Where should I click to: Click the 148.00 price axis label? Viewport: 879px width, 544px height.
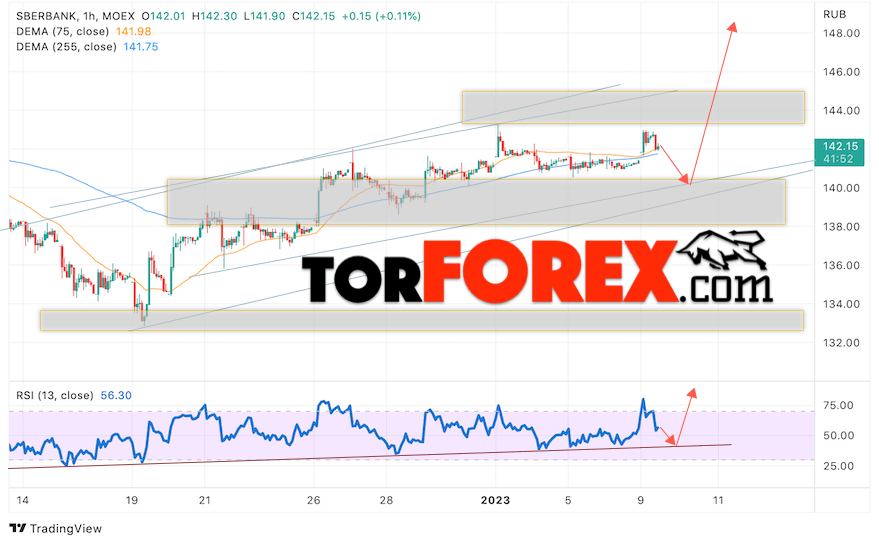pos(841,33)
